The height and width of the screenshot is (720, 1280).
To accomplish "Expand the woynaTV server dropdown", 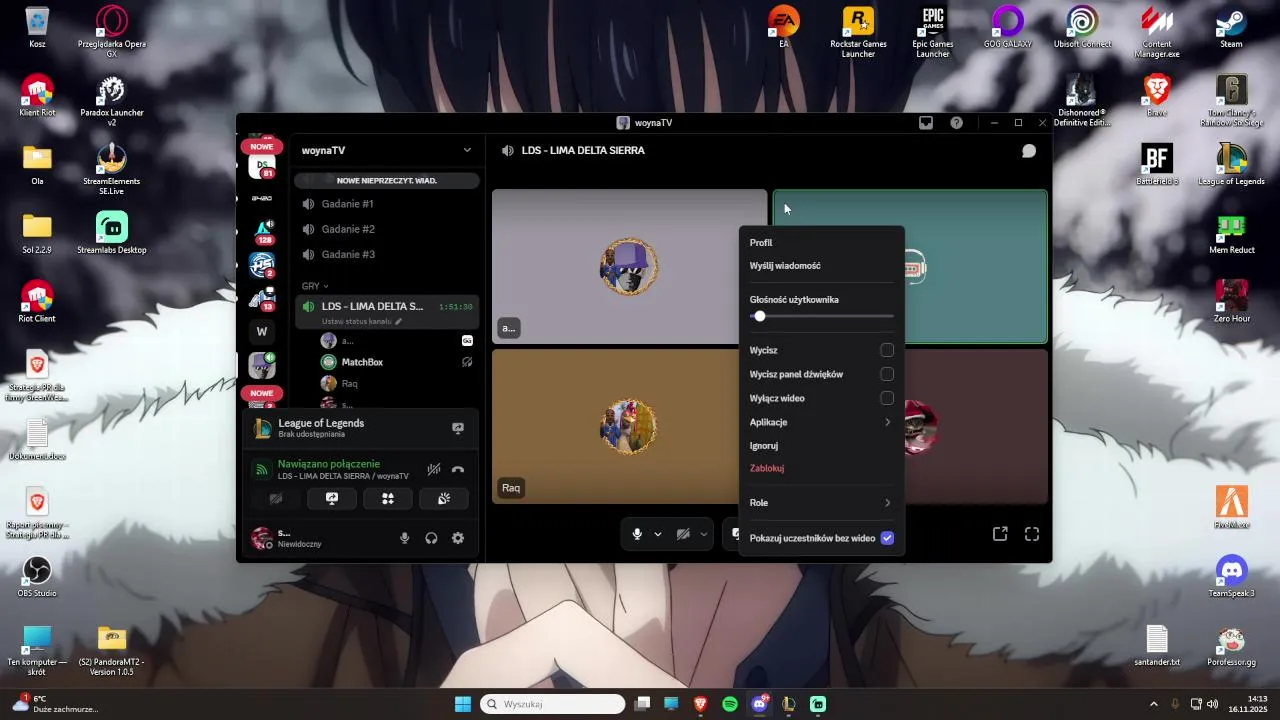I will [467, 151].
